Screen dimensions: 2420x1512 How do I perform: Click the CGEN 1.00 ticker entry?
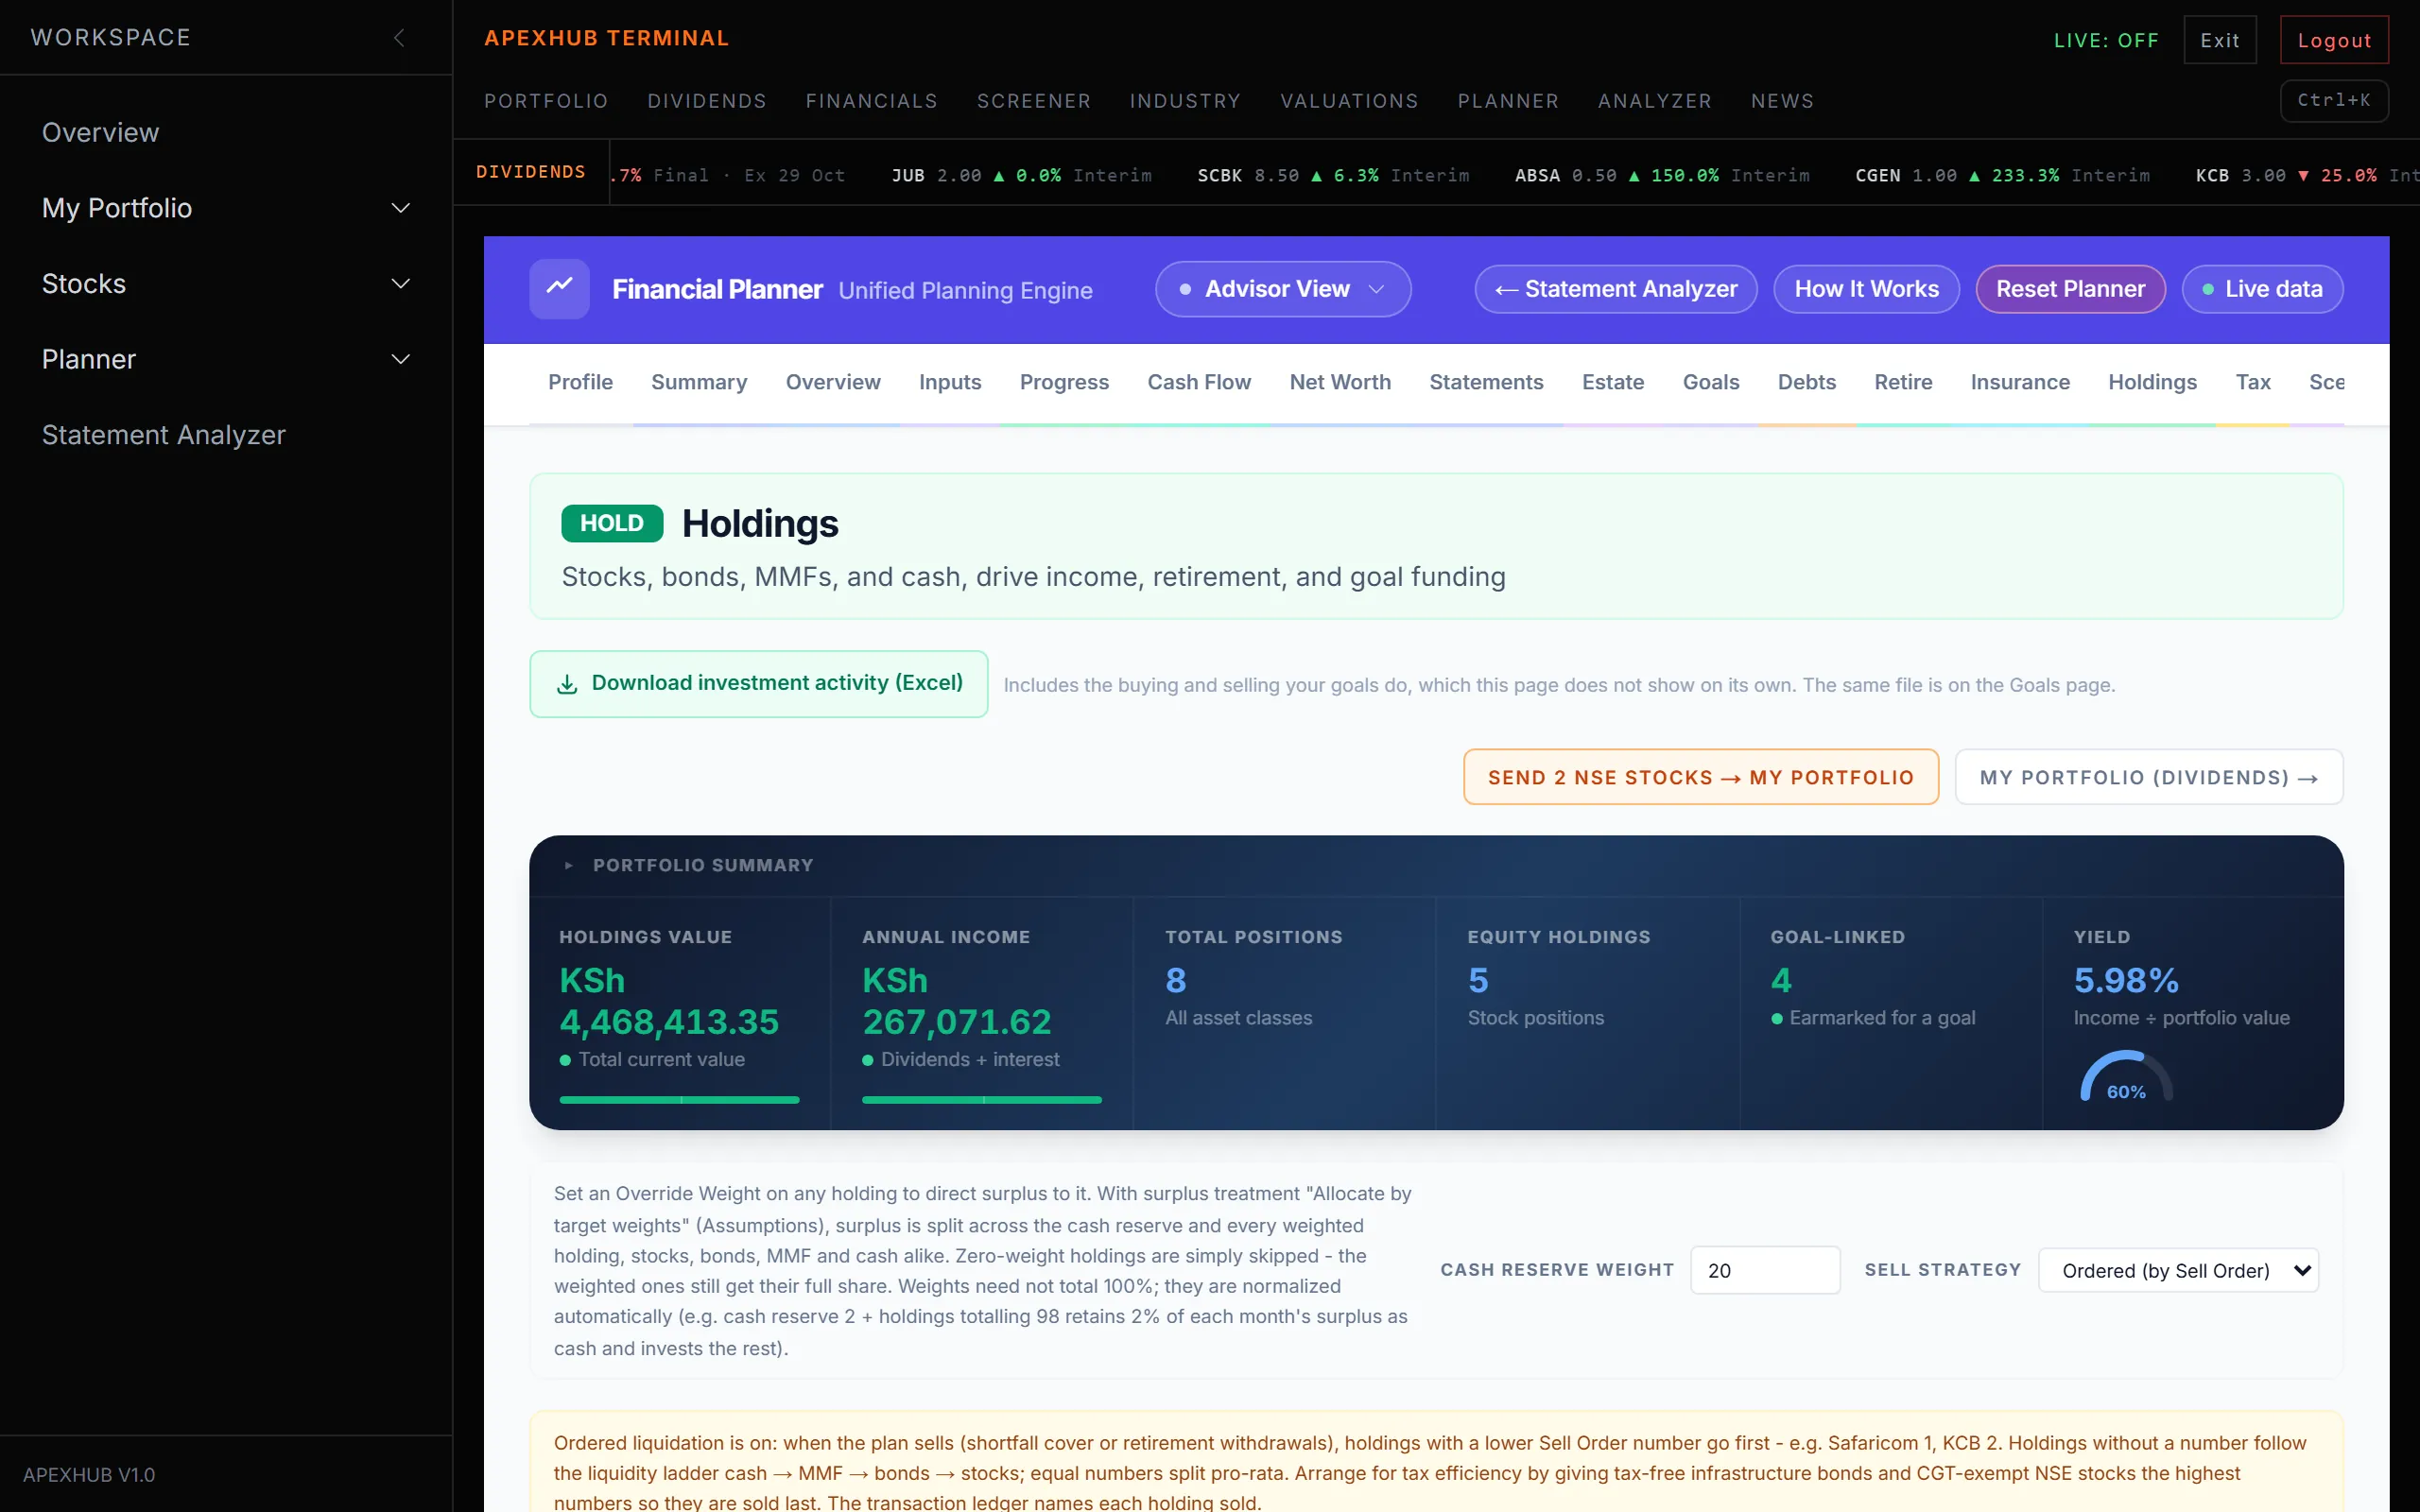point(2002,175)
